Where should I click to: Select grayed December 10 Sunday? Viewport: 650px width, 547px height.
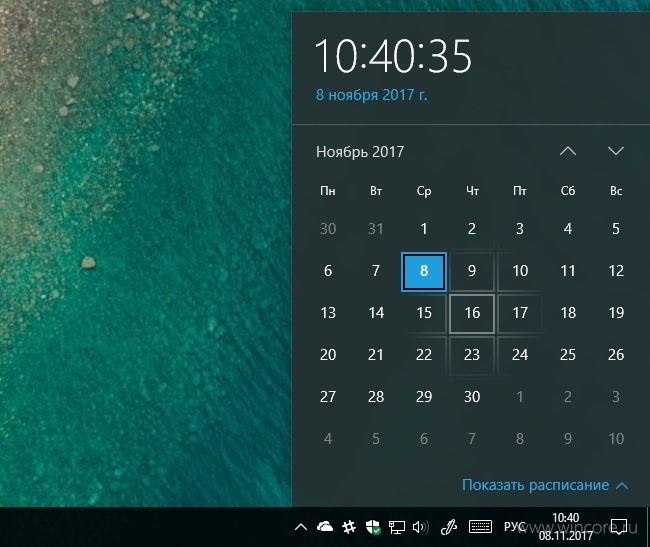click(x=616, y=439)
